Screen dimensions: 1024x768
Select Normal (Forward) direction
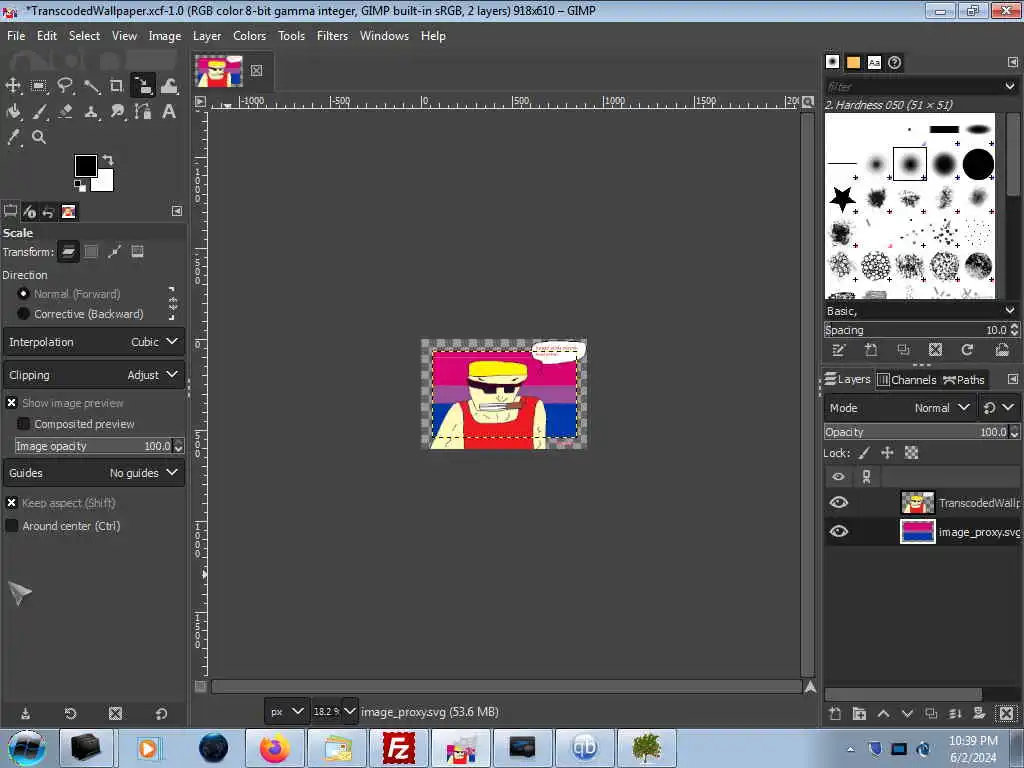(24, 294)
